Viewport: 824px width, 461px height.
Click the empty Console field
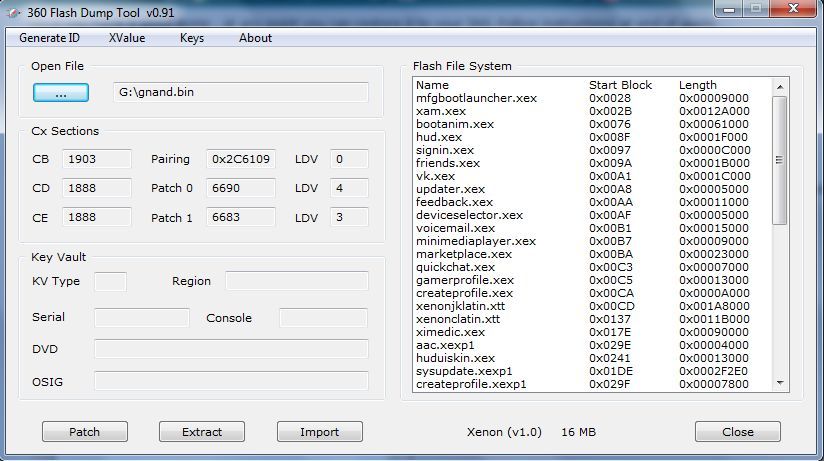coord(324,318)
